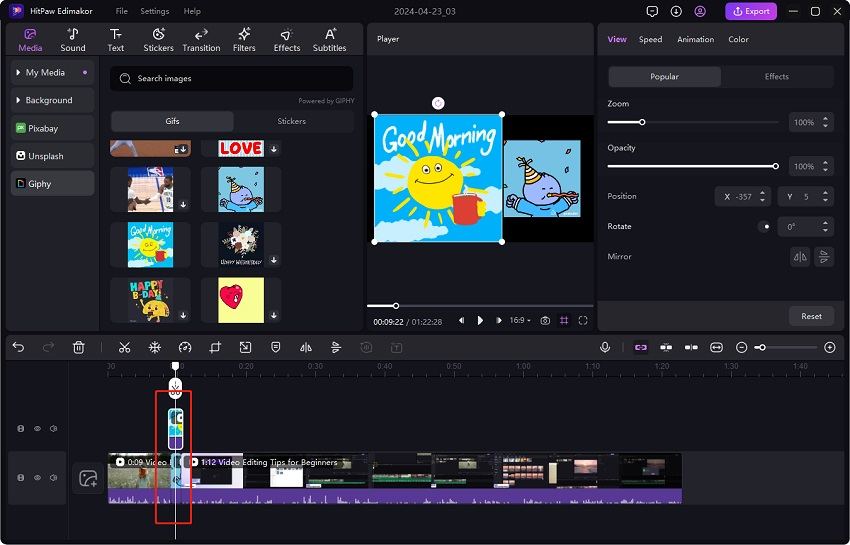Open the Unsplash source
The width and height of the screenshot is (850, 545).
pos(52,156)
